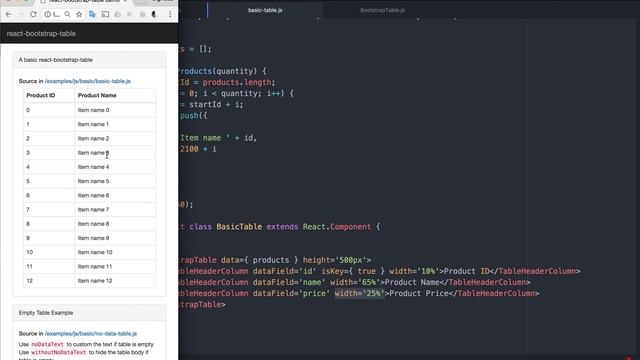Go back in the browser

[9, 14]
